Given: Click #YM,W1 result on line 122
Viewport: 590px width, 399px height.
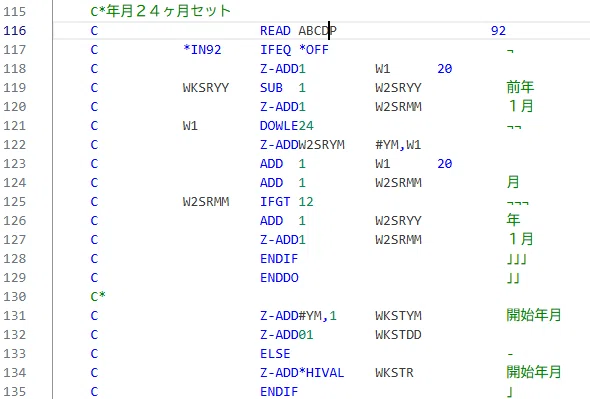Looking at the screenshot, I should pos(398,145).
